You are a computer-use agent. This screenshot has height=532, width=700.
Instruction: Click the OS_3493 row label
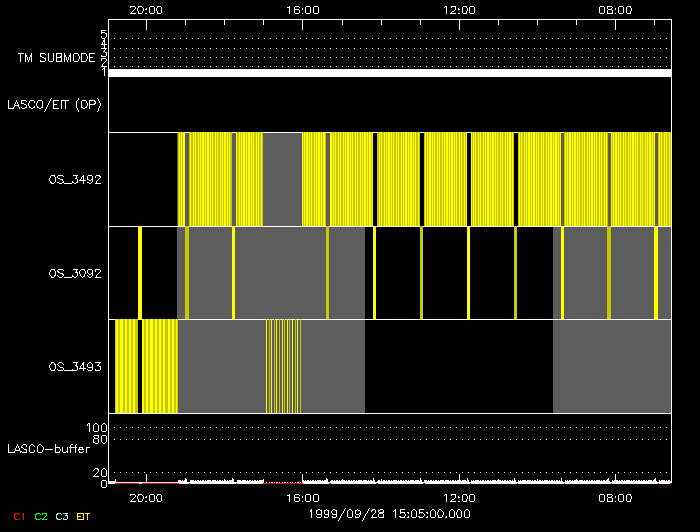(75, 367)
